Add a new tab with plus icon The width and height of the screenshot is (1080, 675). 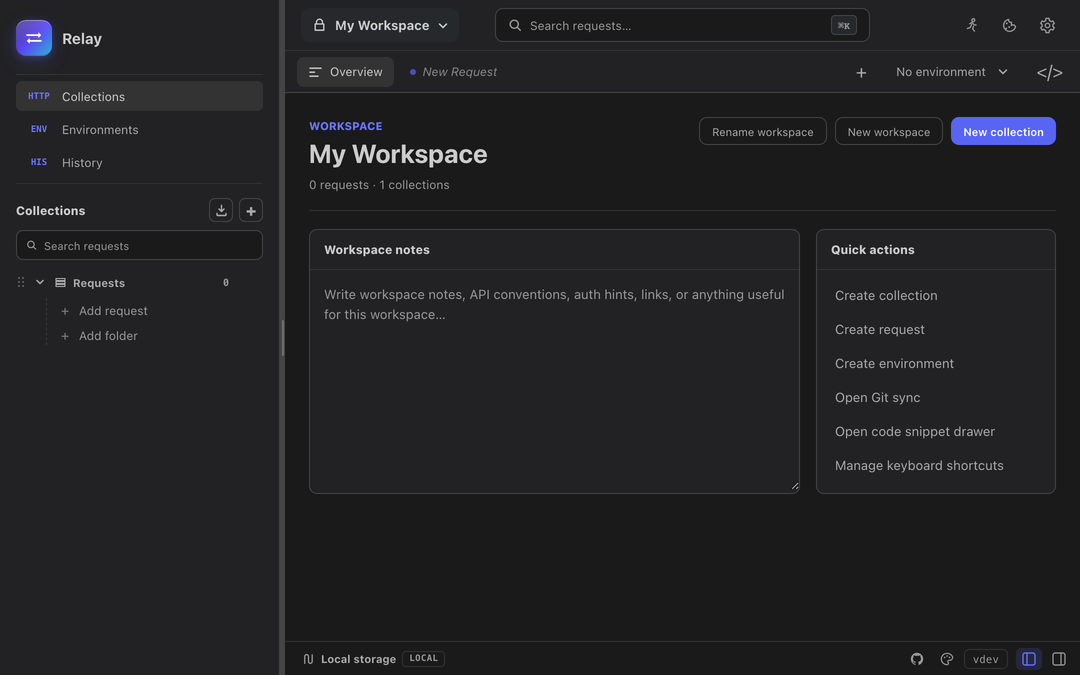[861, 72]
